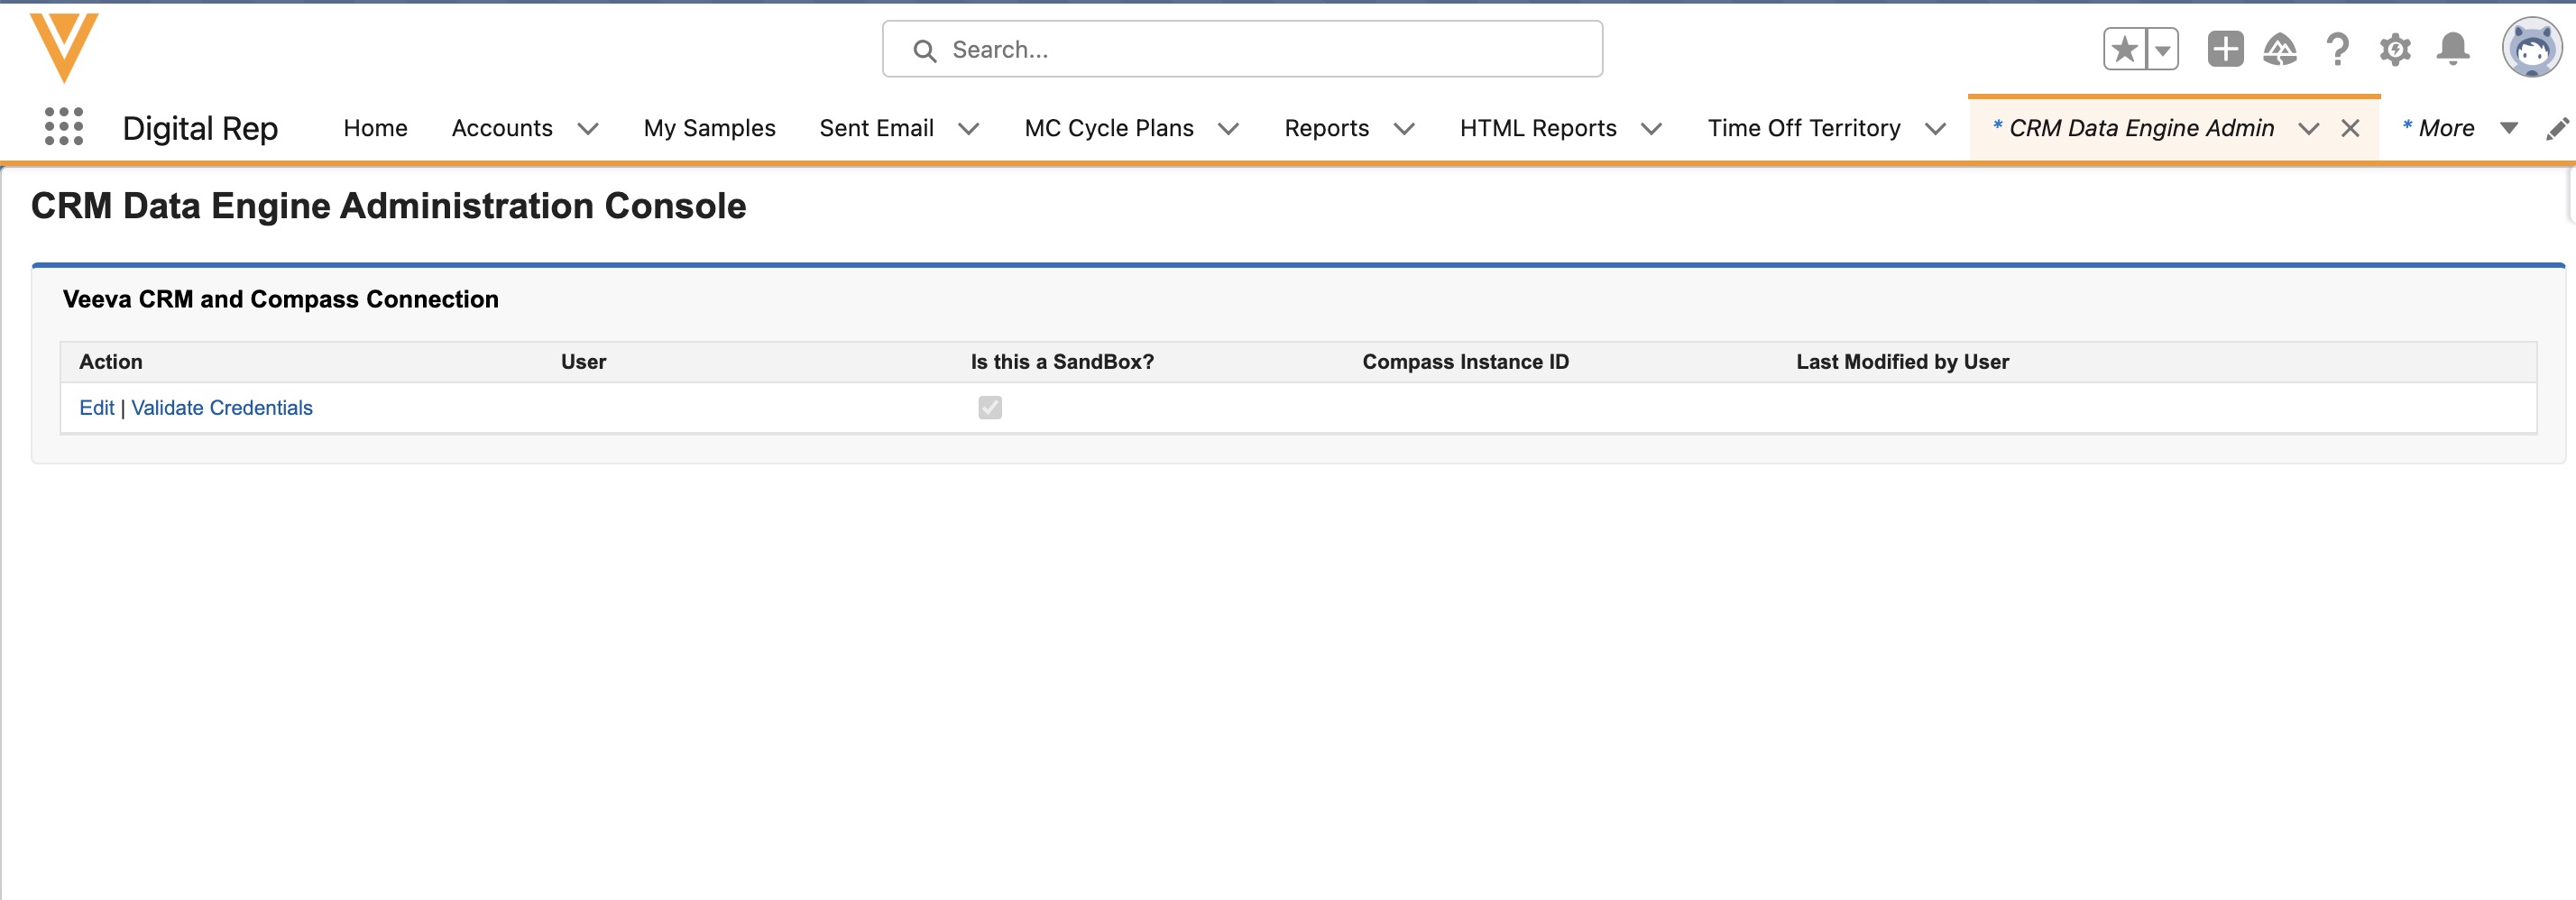The image size is (2576, 900).
Task: Open the Setup gear icon
Action: click(2395, 49)
